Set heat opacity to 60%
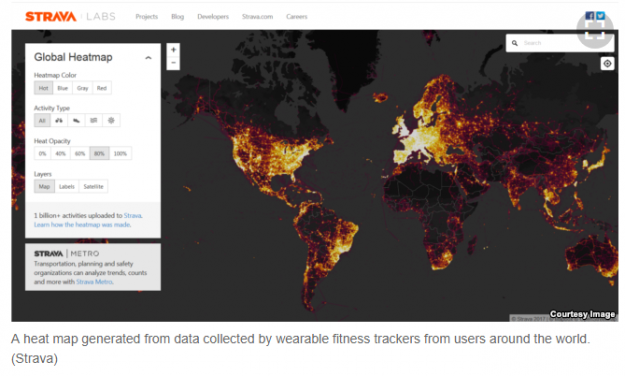Screen dimensions: 625x376 point(80,154)
